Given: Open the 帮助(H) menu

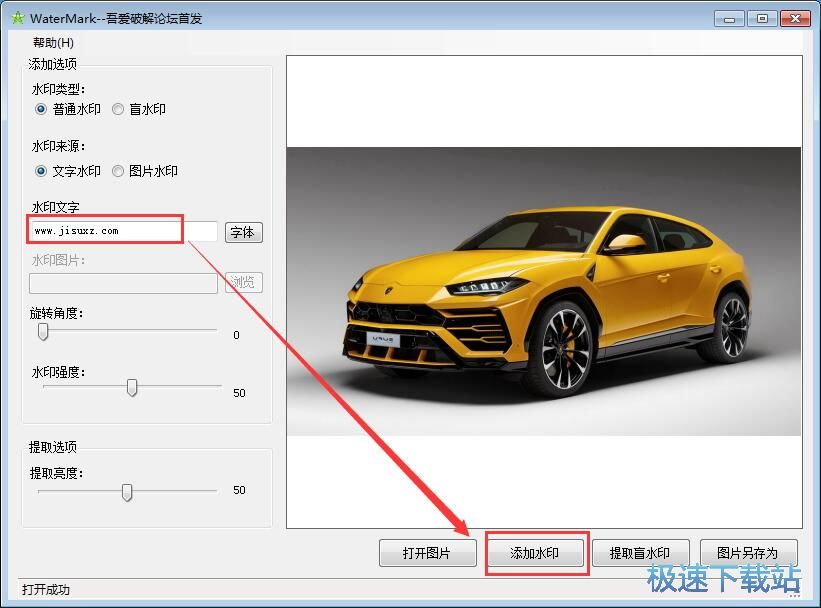Looking at the screenshot, I should tap(53, 42).
